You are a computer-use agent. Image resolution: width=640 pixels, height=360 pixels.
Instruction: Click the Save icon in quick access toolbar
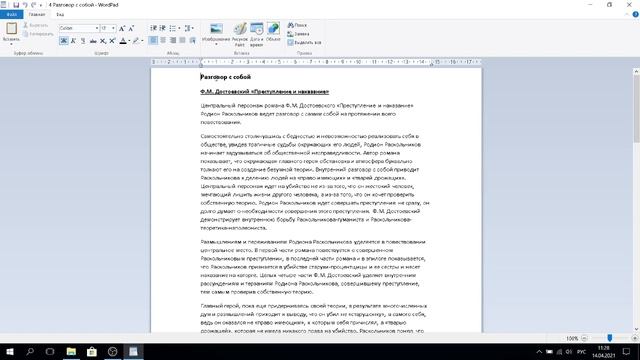[16, 5]
